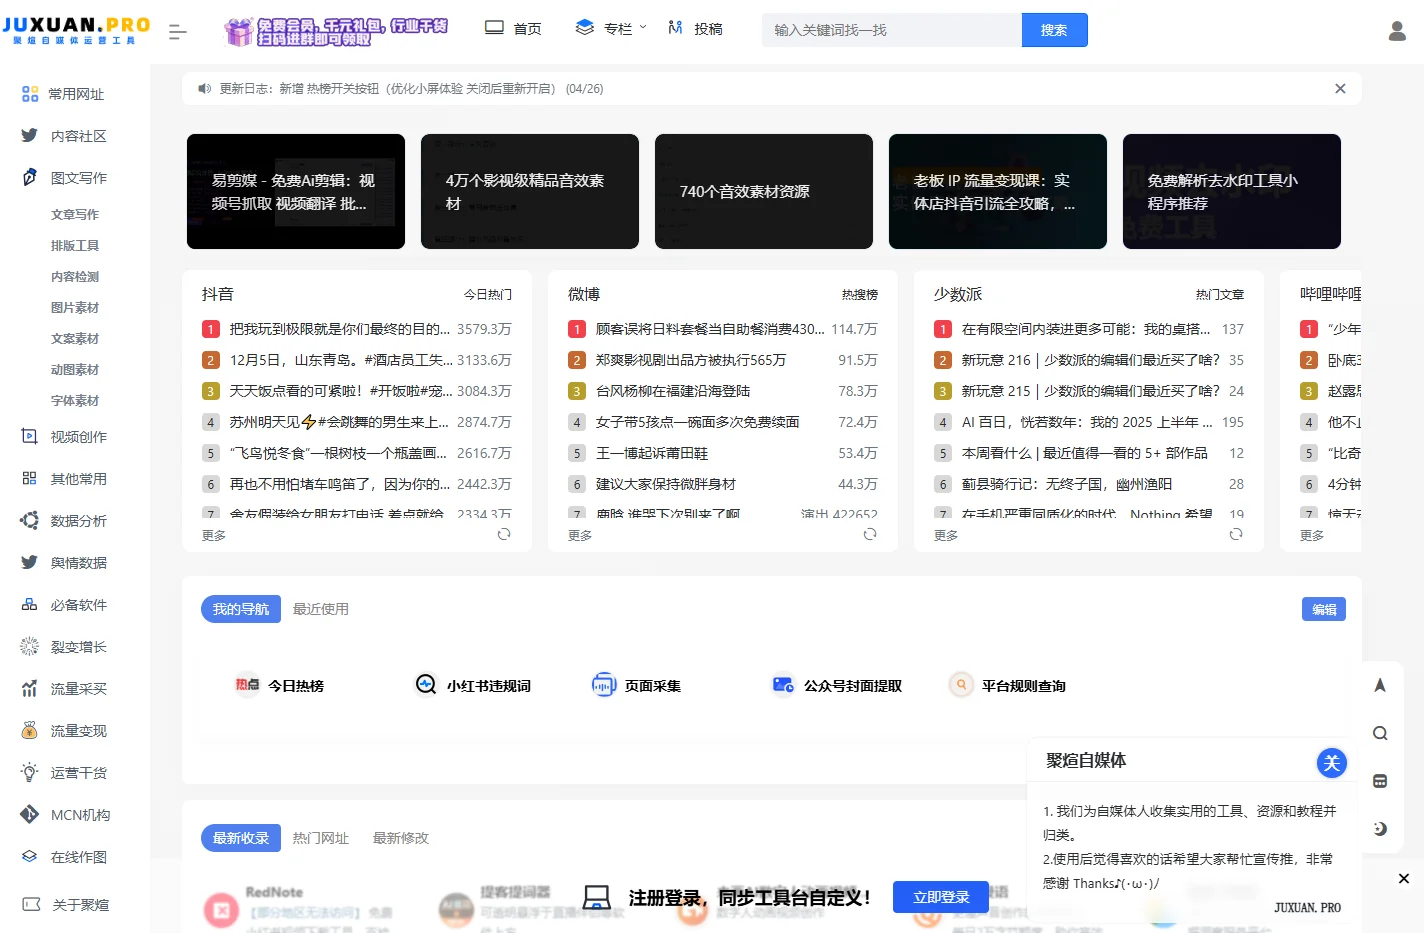Toggle the sidebar hamburger menu icon

(178, 32)
